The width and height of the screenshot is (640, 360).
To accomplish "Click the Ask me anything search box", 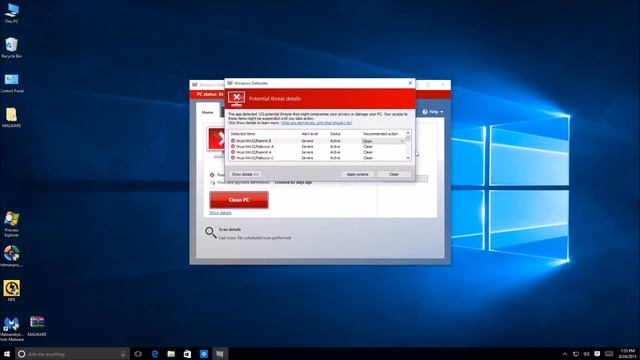I will pos(73,354).
